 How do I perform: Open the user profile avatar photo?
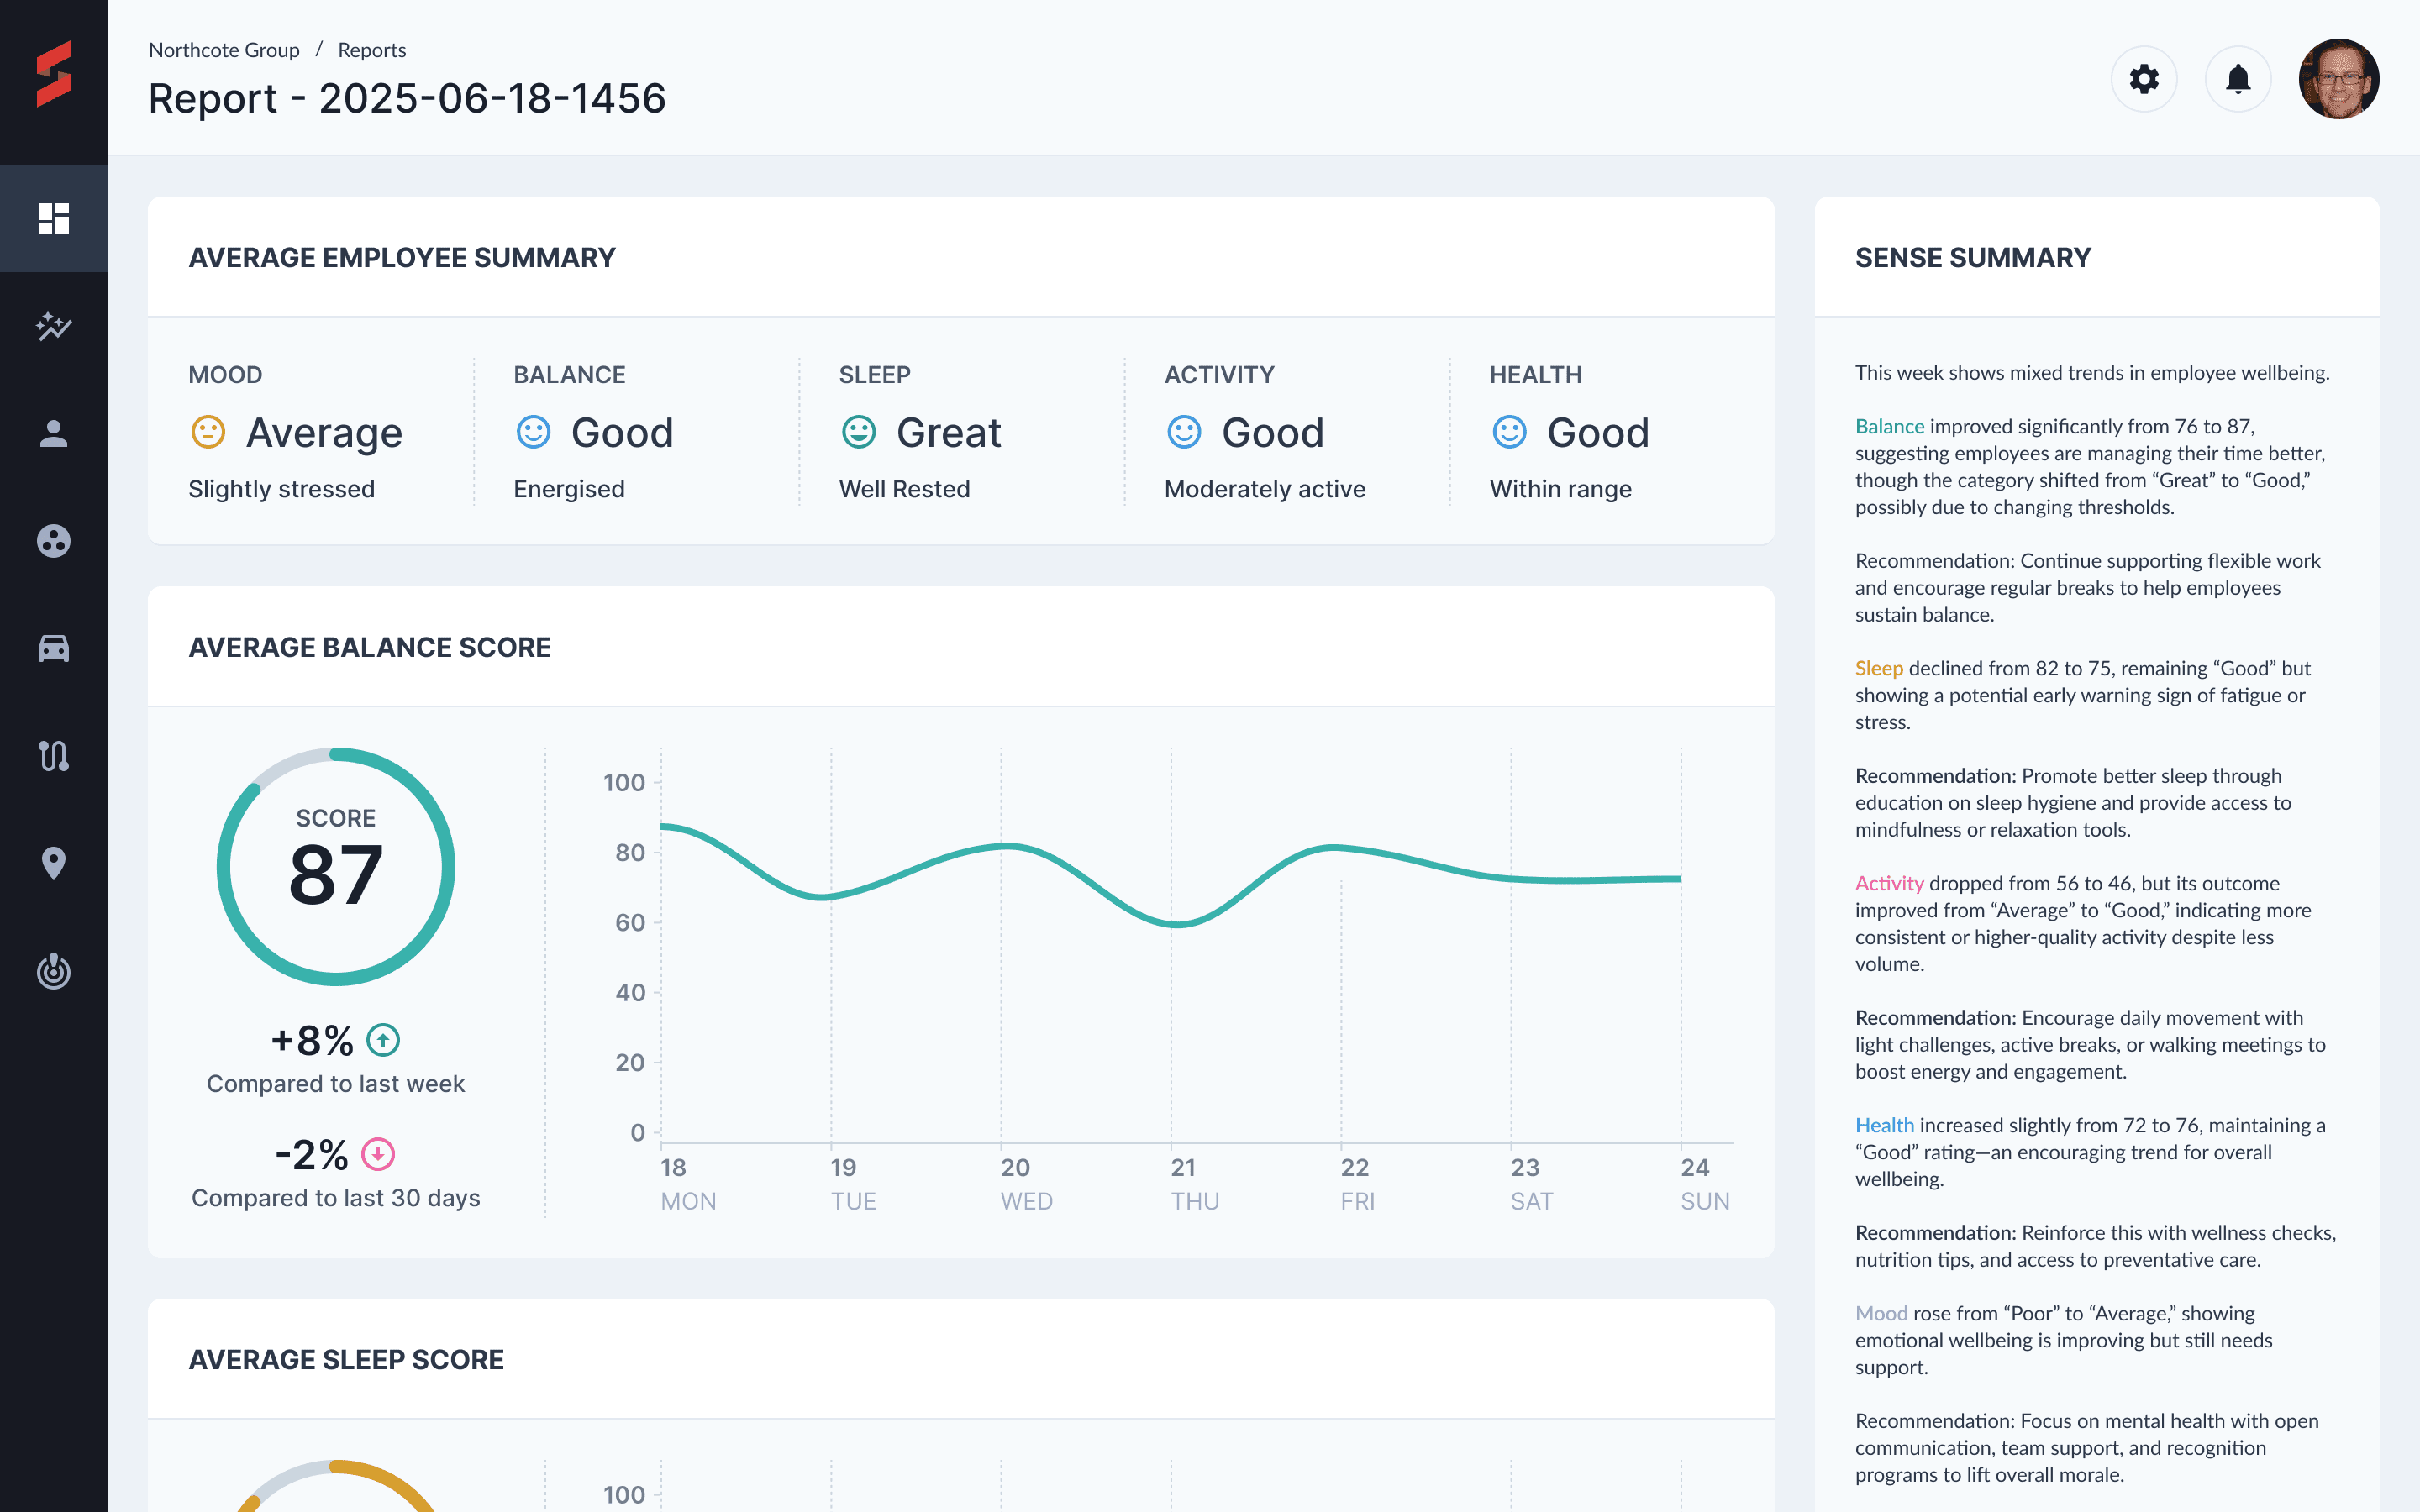click(x=2339, y=79)
